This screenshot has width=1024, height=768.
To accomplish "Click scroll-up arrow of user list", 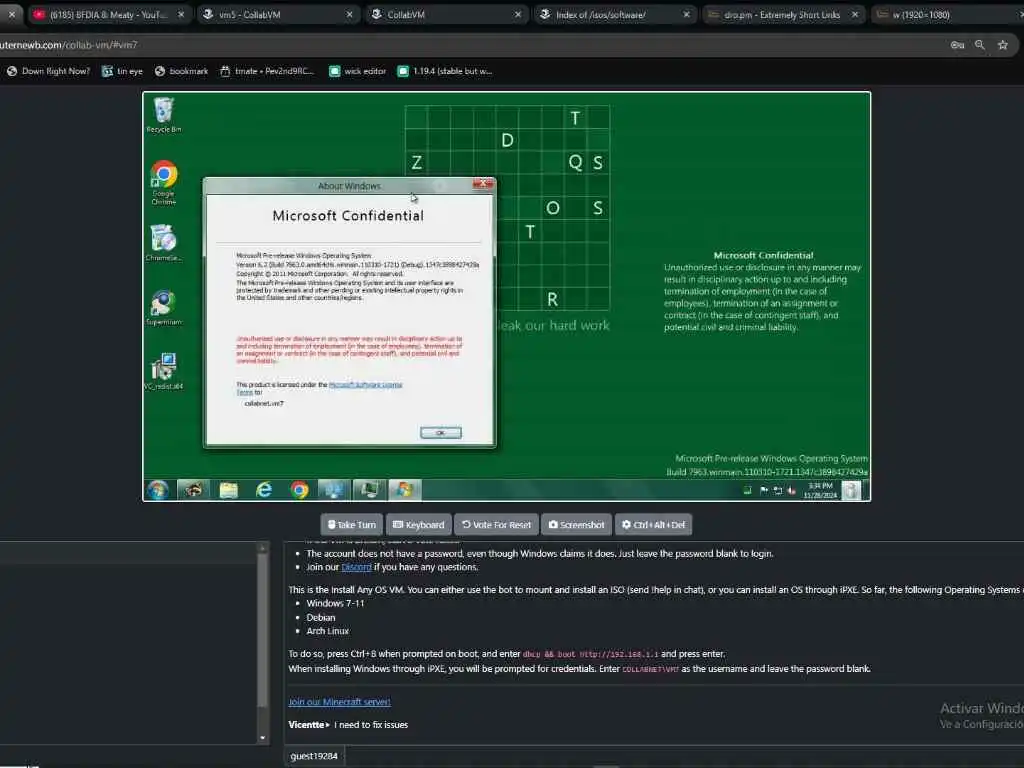I will pyautogui.click(x=263, y=548).
